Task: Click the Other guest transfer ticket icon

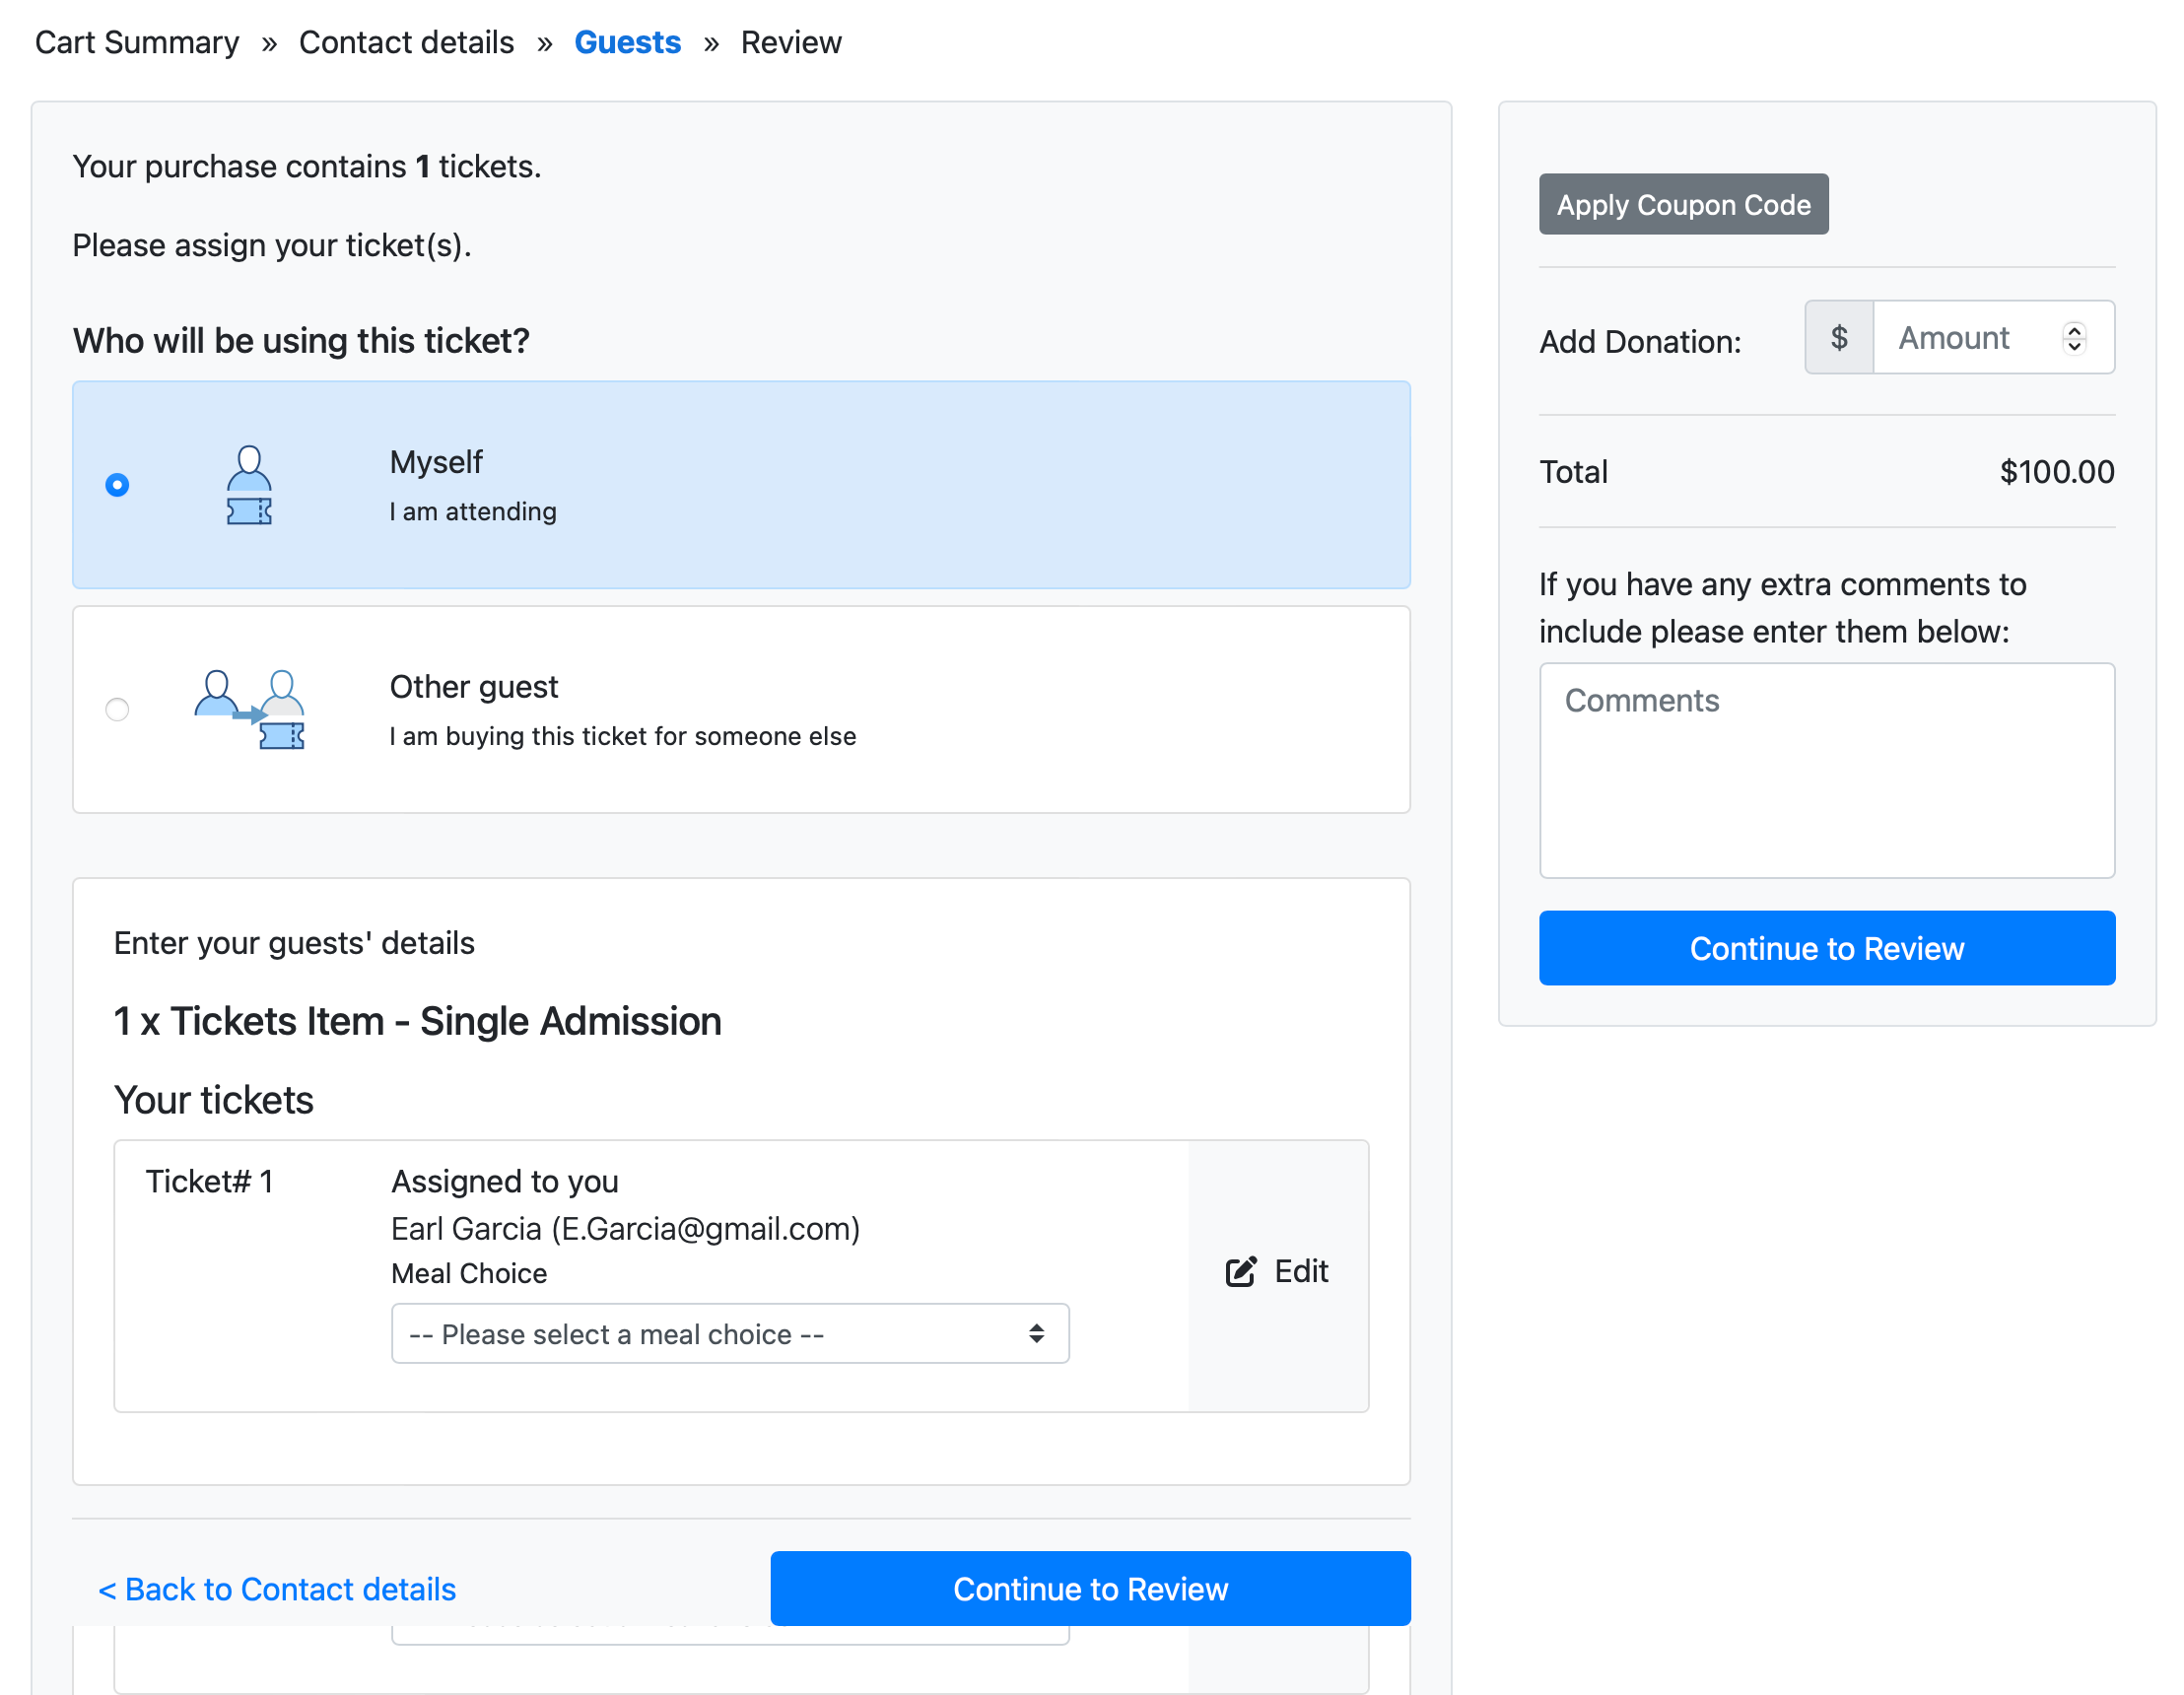Action: click(x=250, y=709)
